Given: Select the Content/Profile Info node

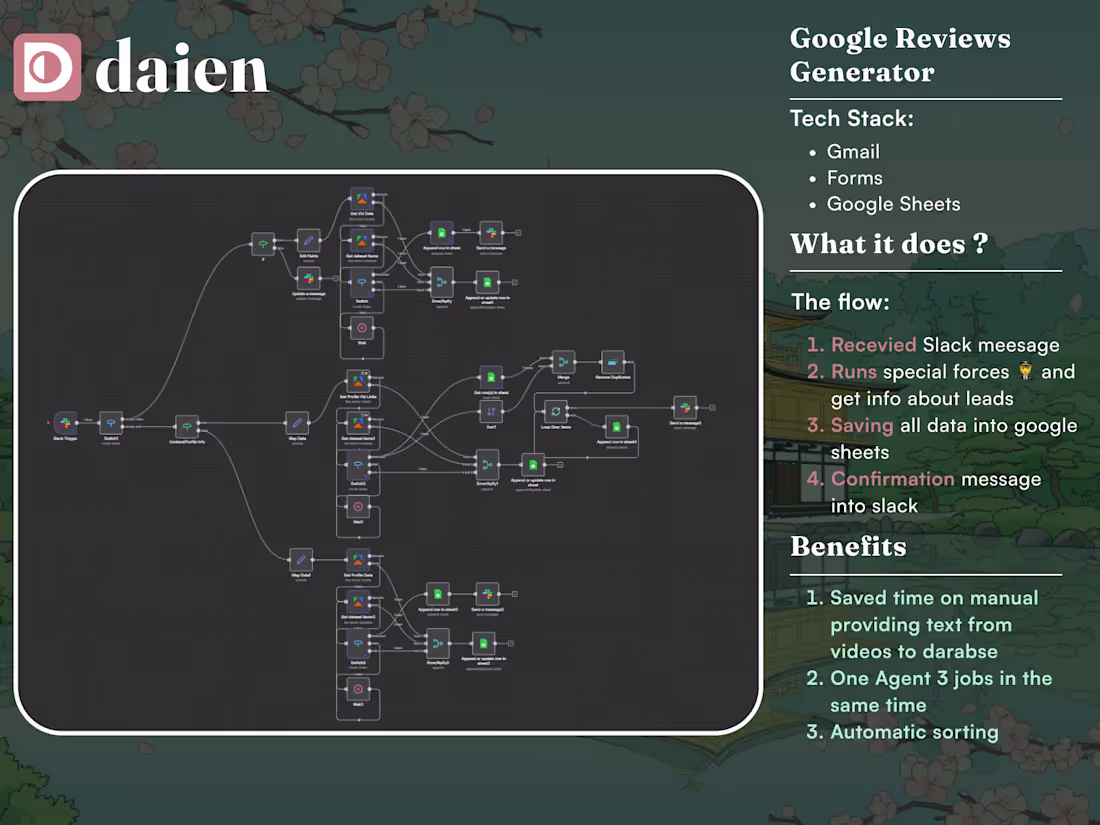Looking at the screenshot, I should coord(187,426).
